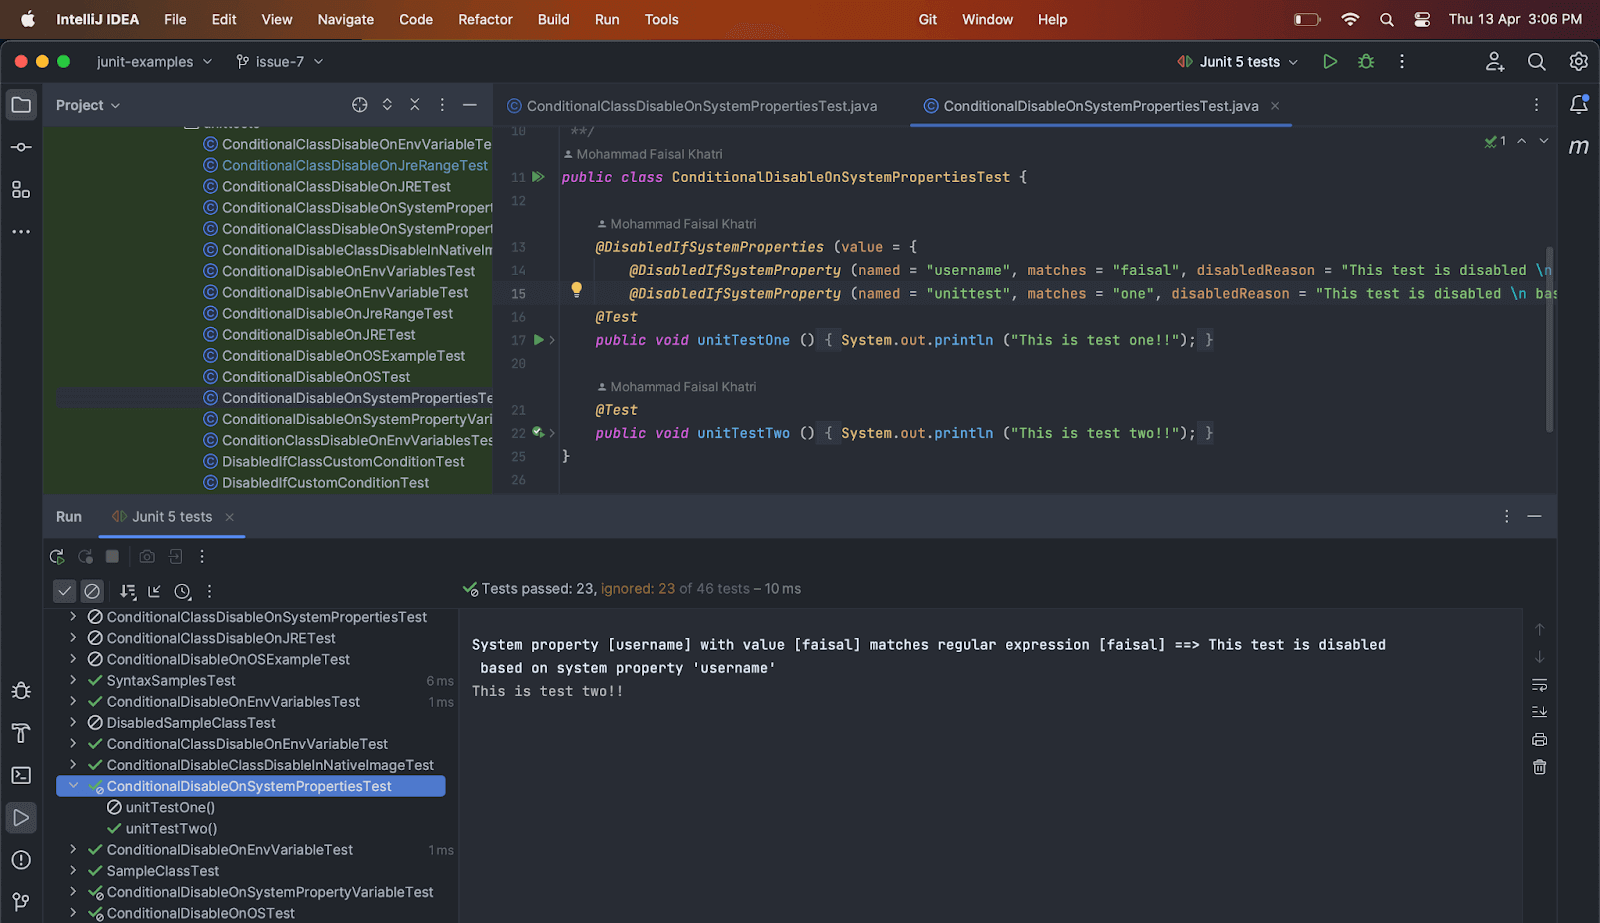Open Search Everywhere with the magnifier icon

tap(1536, 61)
